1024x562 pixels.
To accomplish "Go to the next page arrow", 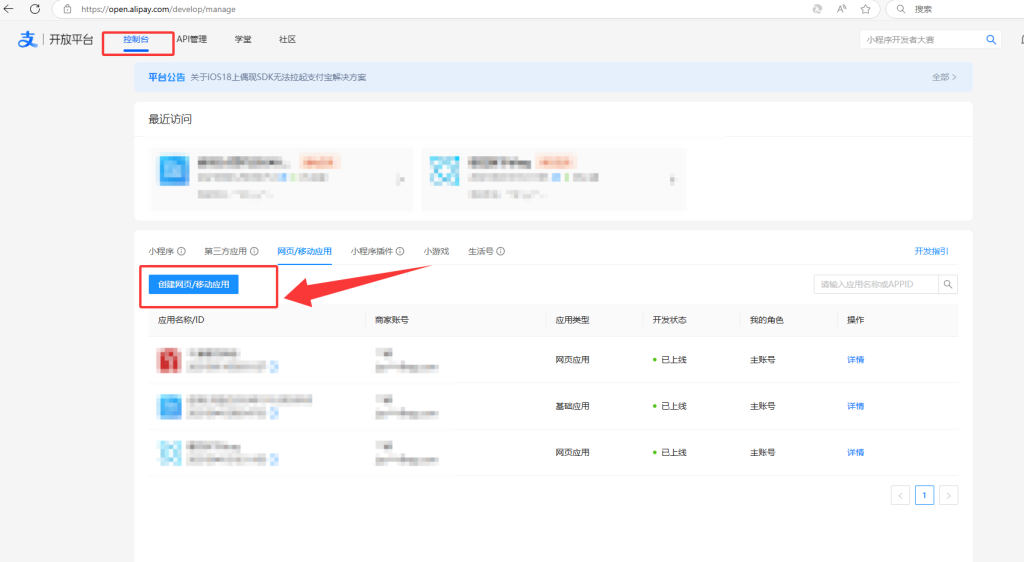I will pyautogui.click(x=949, y=495).
